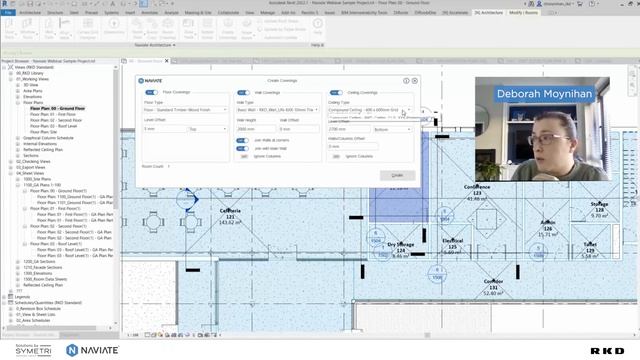Collapse the Floor Plans tree node
This screenshot has width=640, height=360.
pyautogui.click(x=18, y=103)
